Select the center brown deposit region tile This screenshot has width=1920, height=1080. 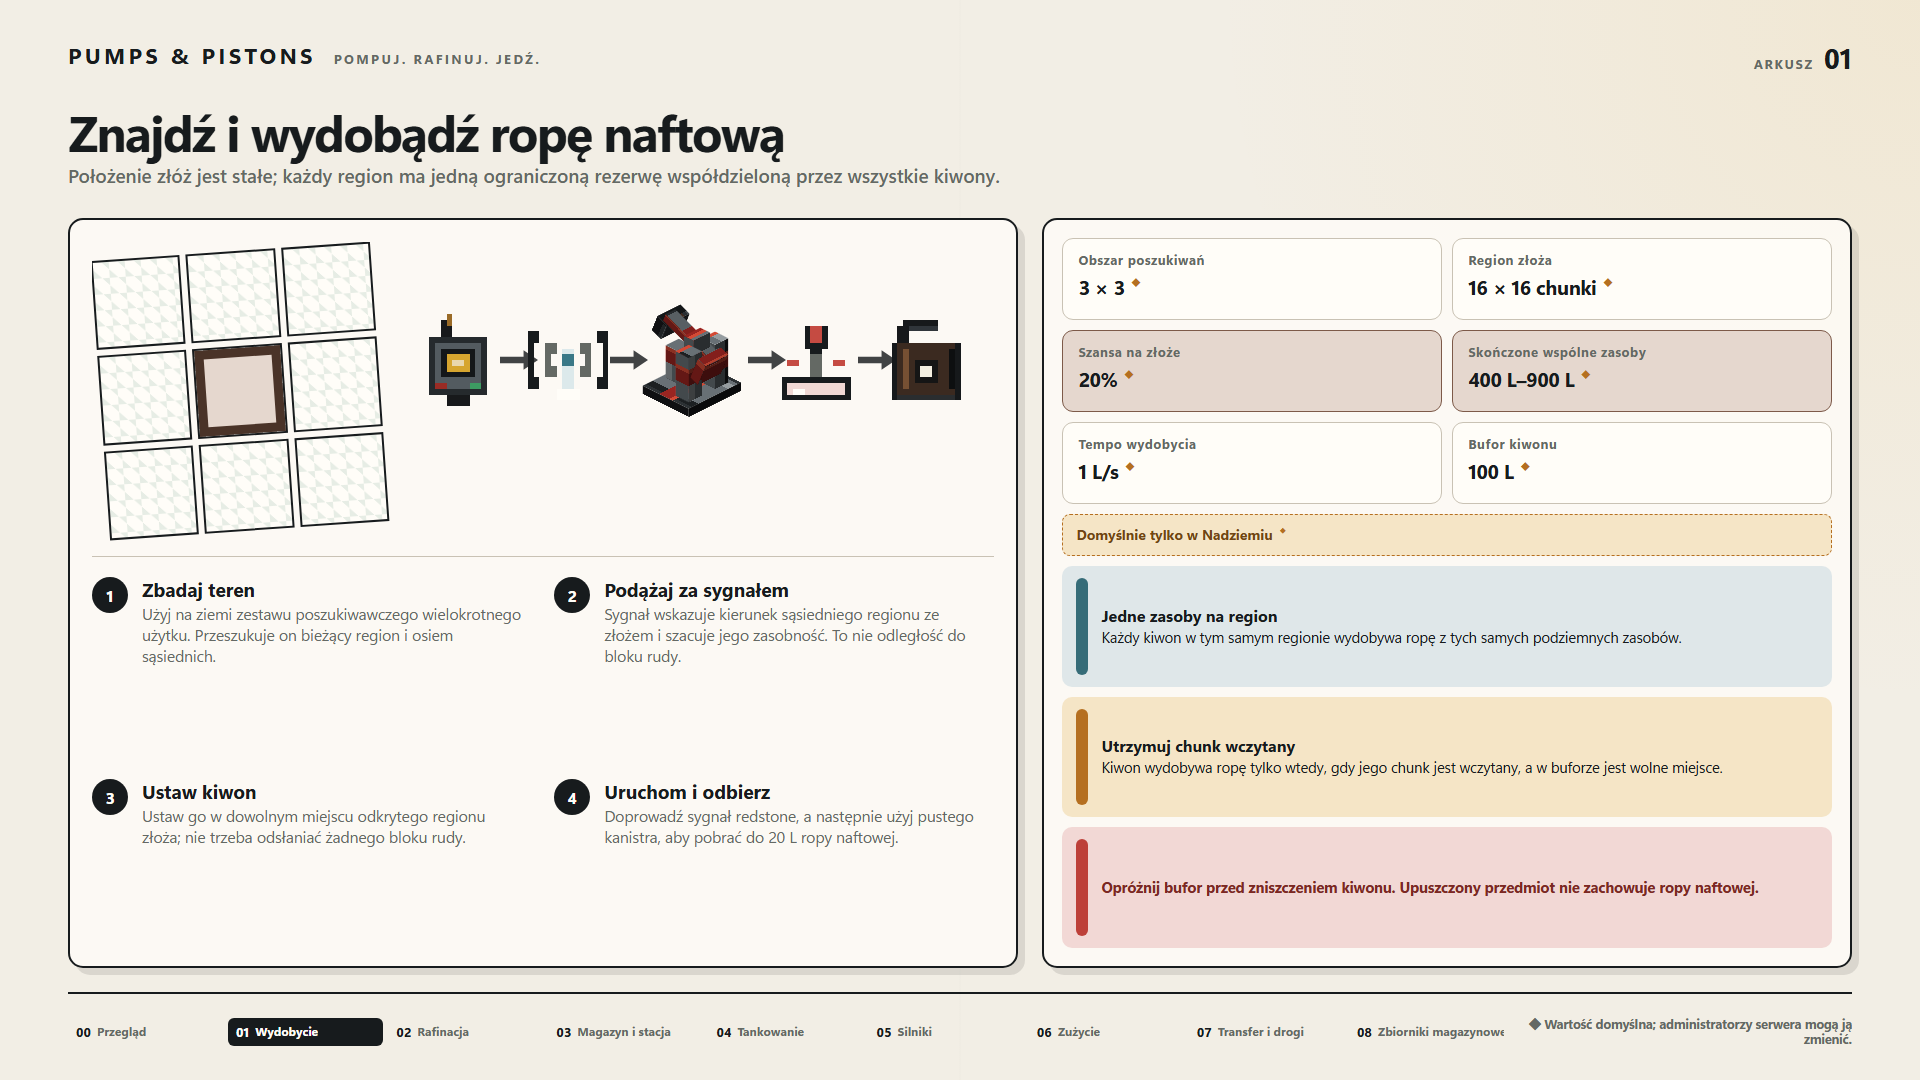click(x=240, y=391)
